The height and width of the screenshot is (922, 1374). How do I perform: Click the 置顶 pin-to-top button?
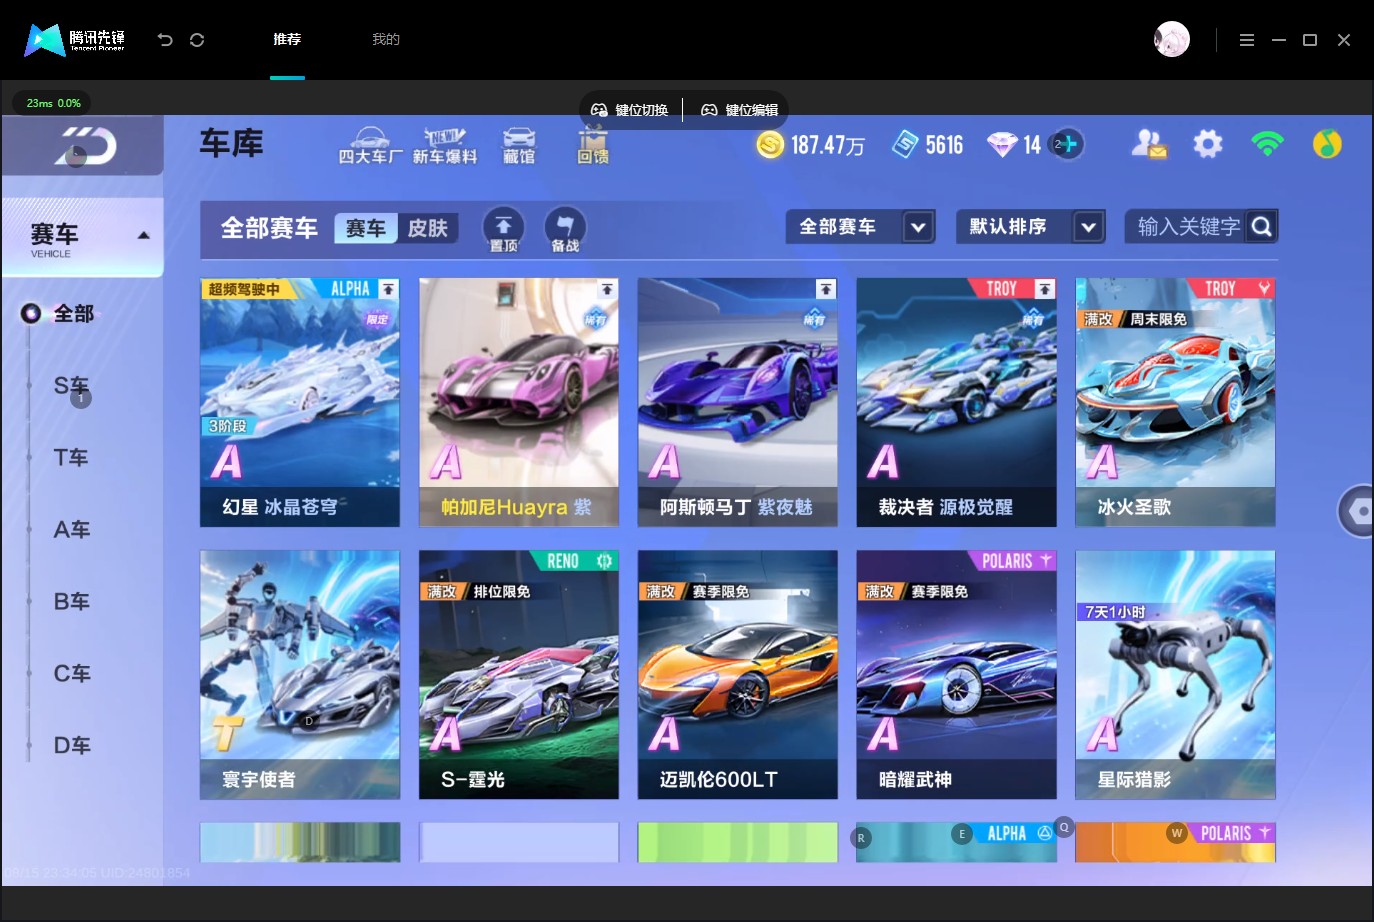point(504,229)
